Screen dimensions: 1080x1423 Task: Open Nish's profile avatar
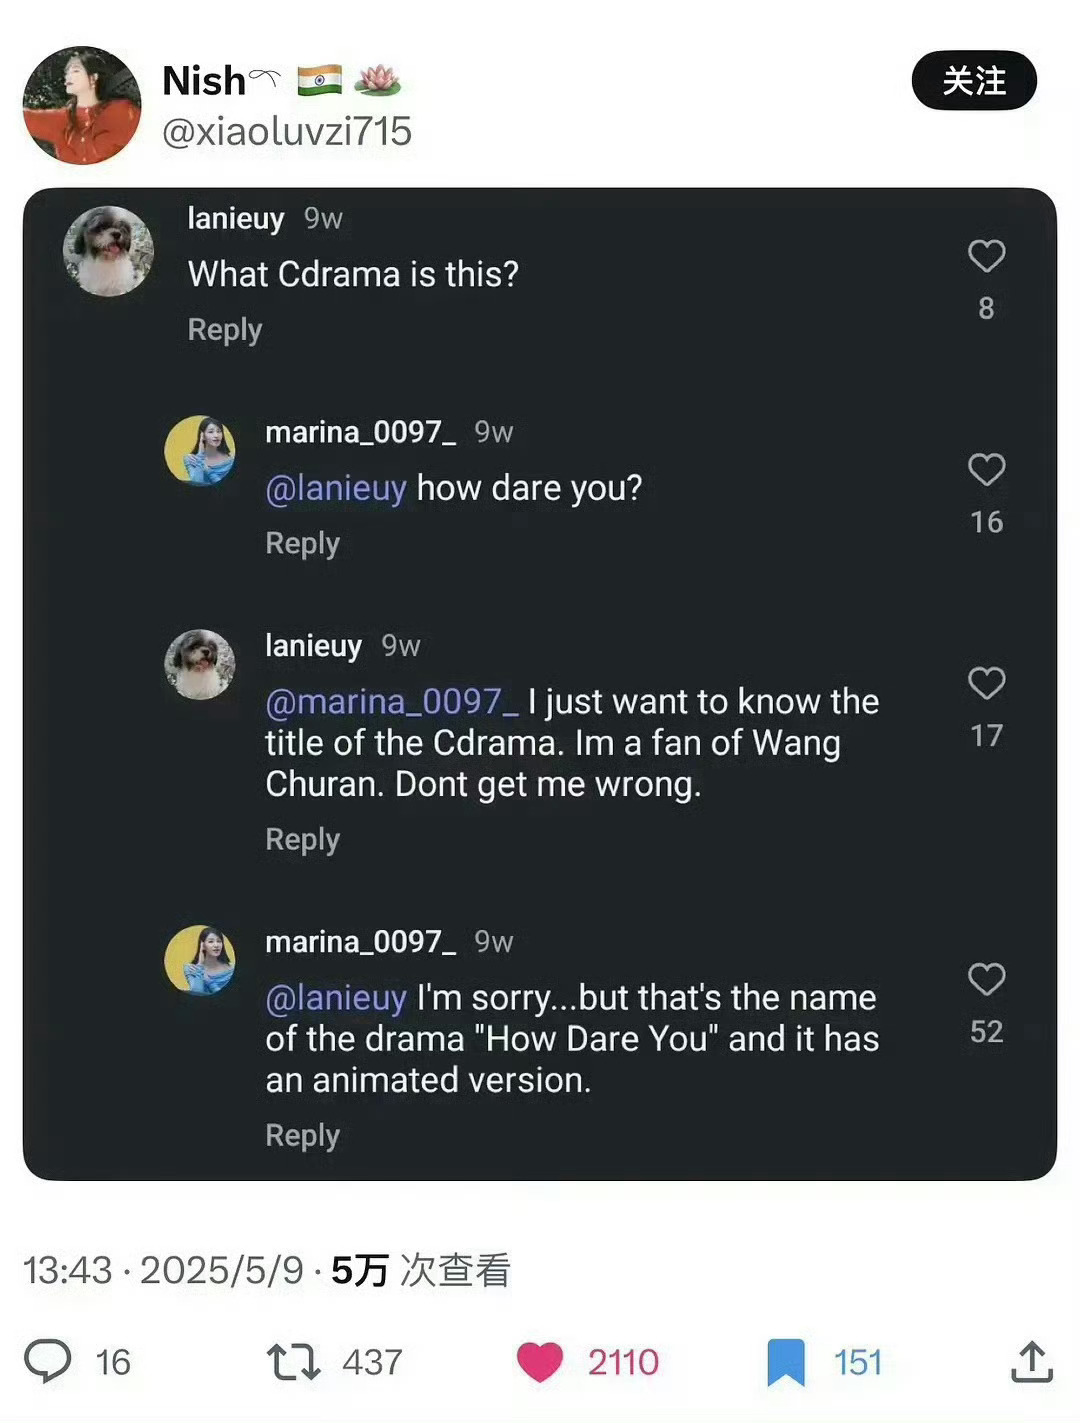(82, 105)
